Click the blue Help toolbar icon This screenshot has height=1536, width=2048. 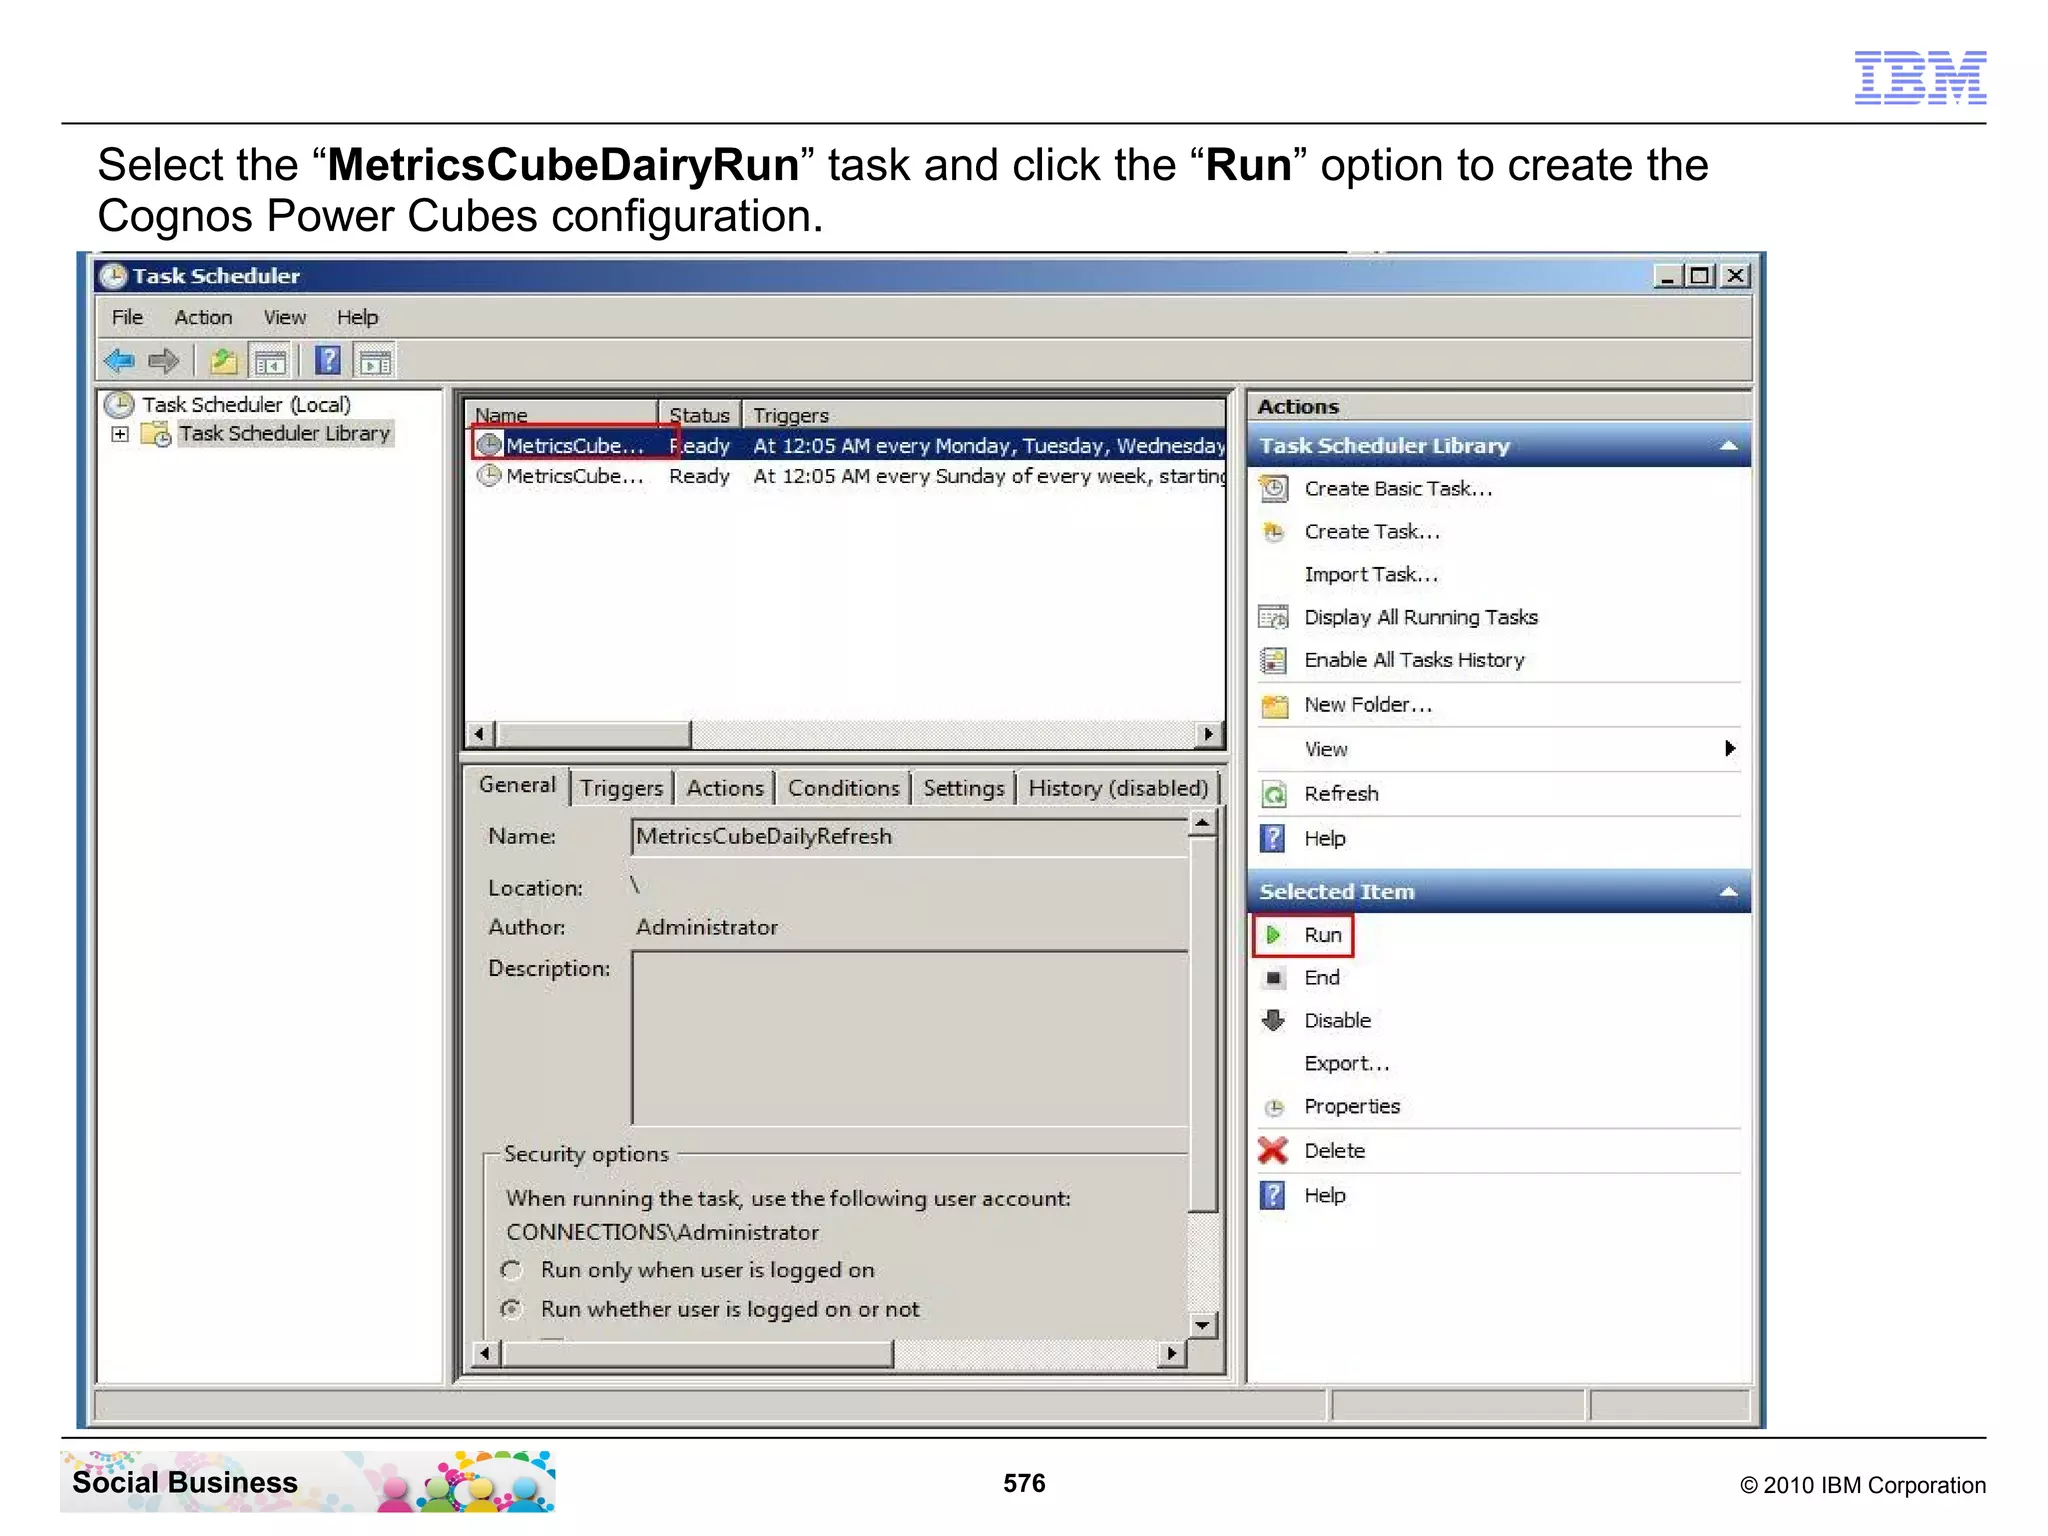pos(328,361)
